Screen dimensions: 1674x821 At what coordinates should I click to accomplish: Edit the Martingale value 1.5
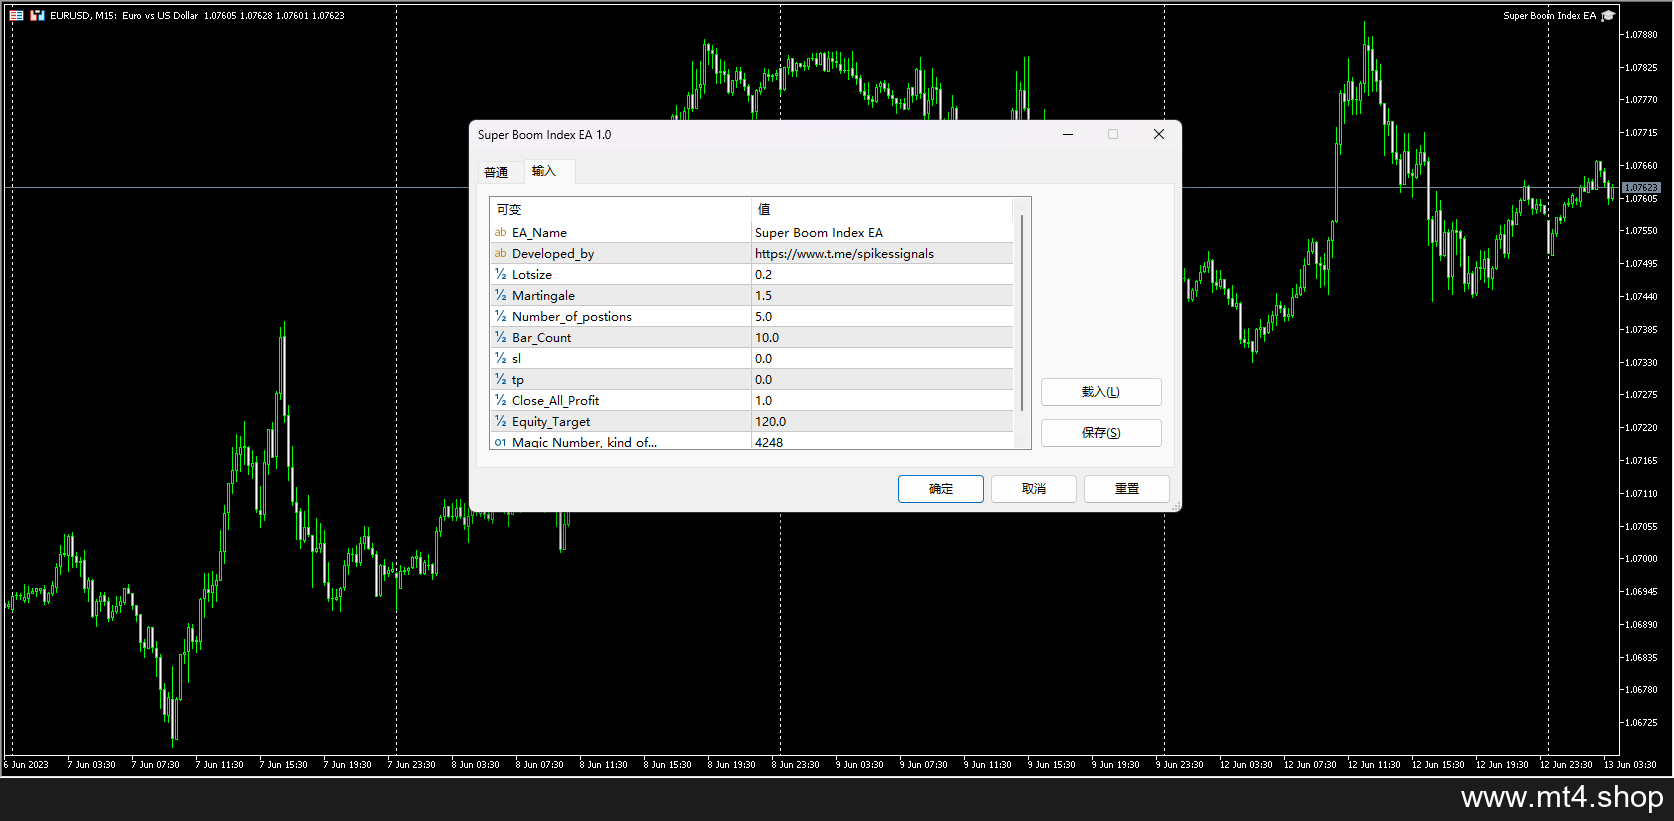[x=882, y=296]
